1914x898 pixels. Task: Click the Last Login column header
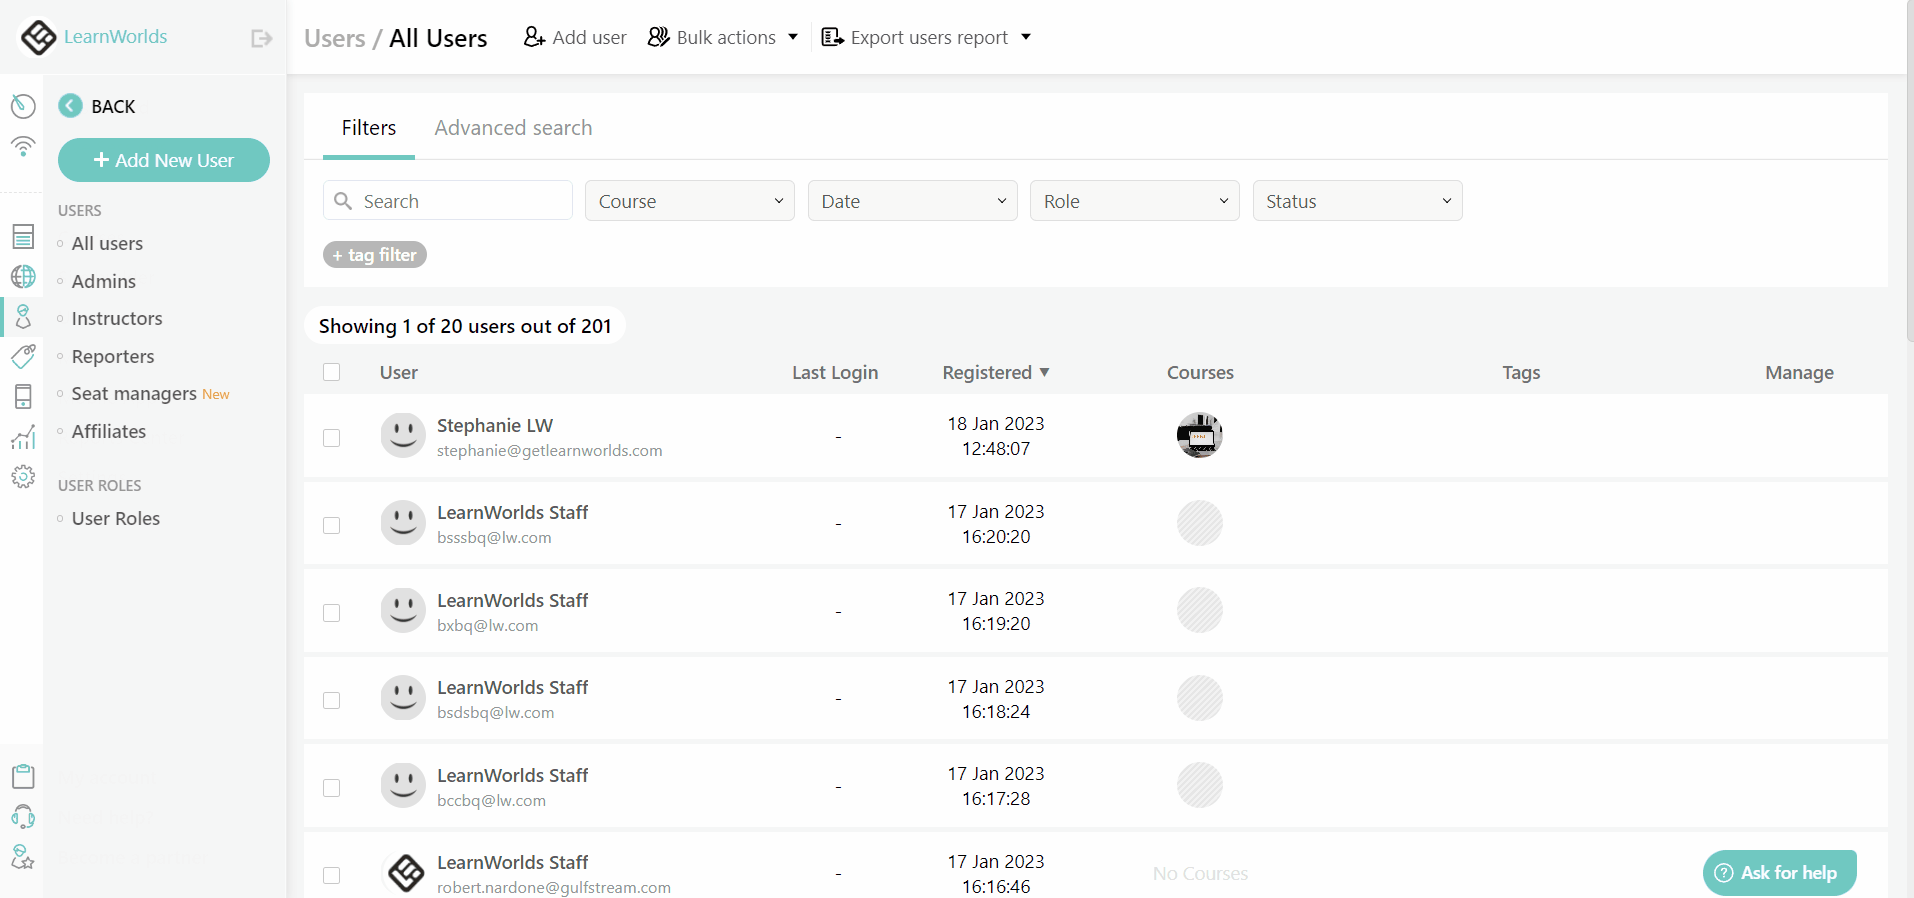tap(835, 372)
